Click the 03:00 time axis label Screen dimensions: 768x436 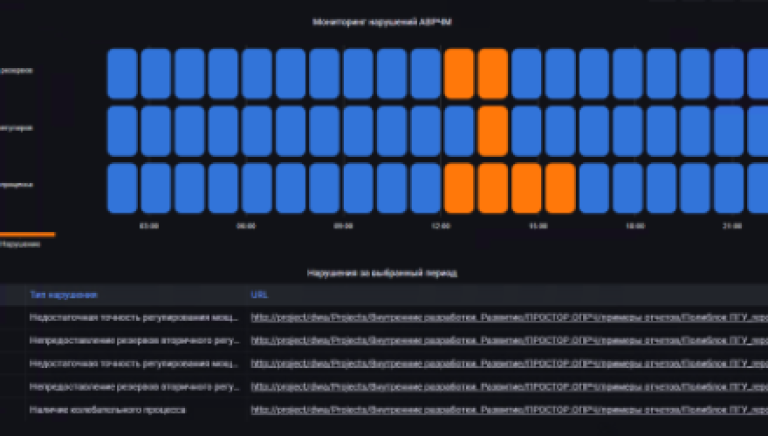point(149,227)
